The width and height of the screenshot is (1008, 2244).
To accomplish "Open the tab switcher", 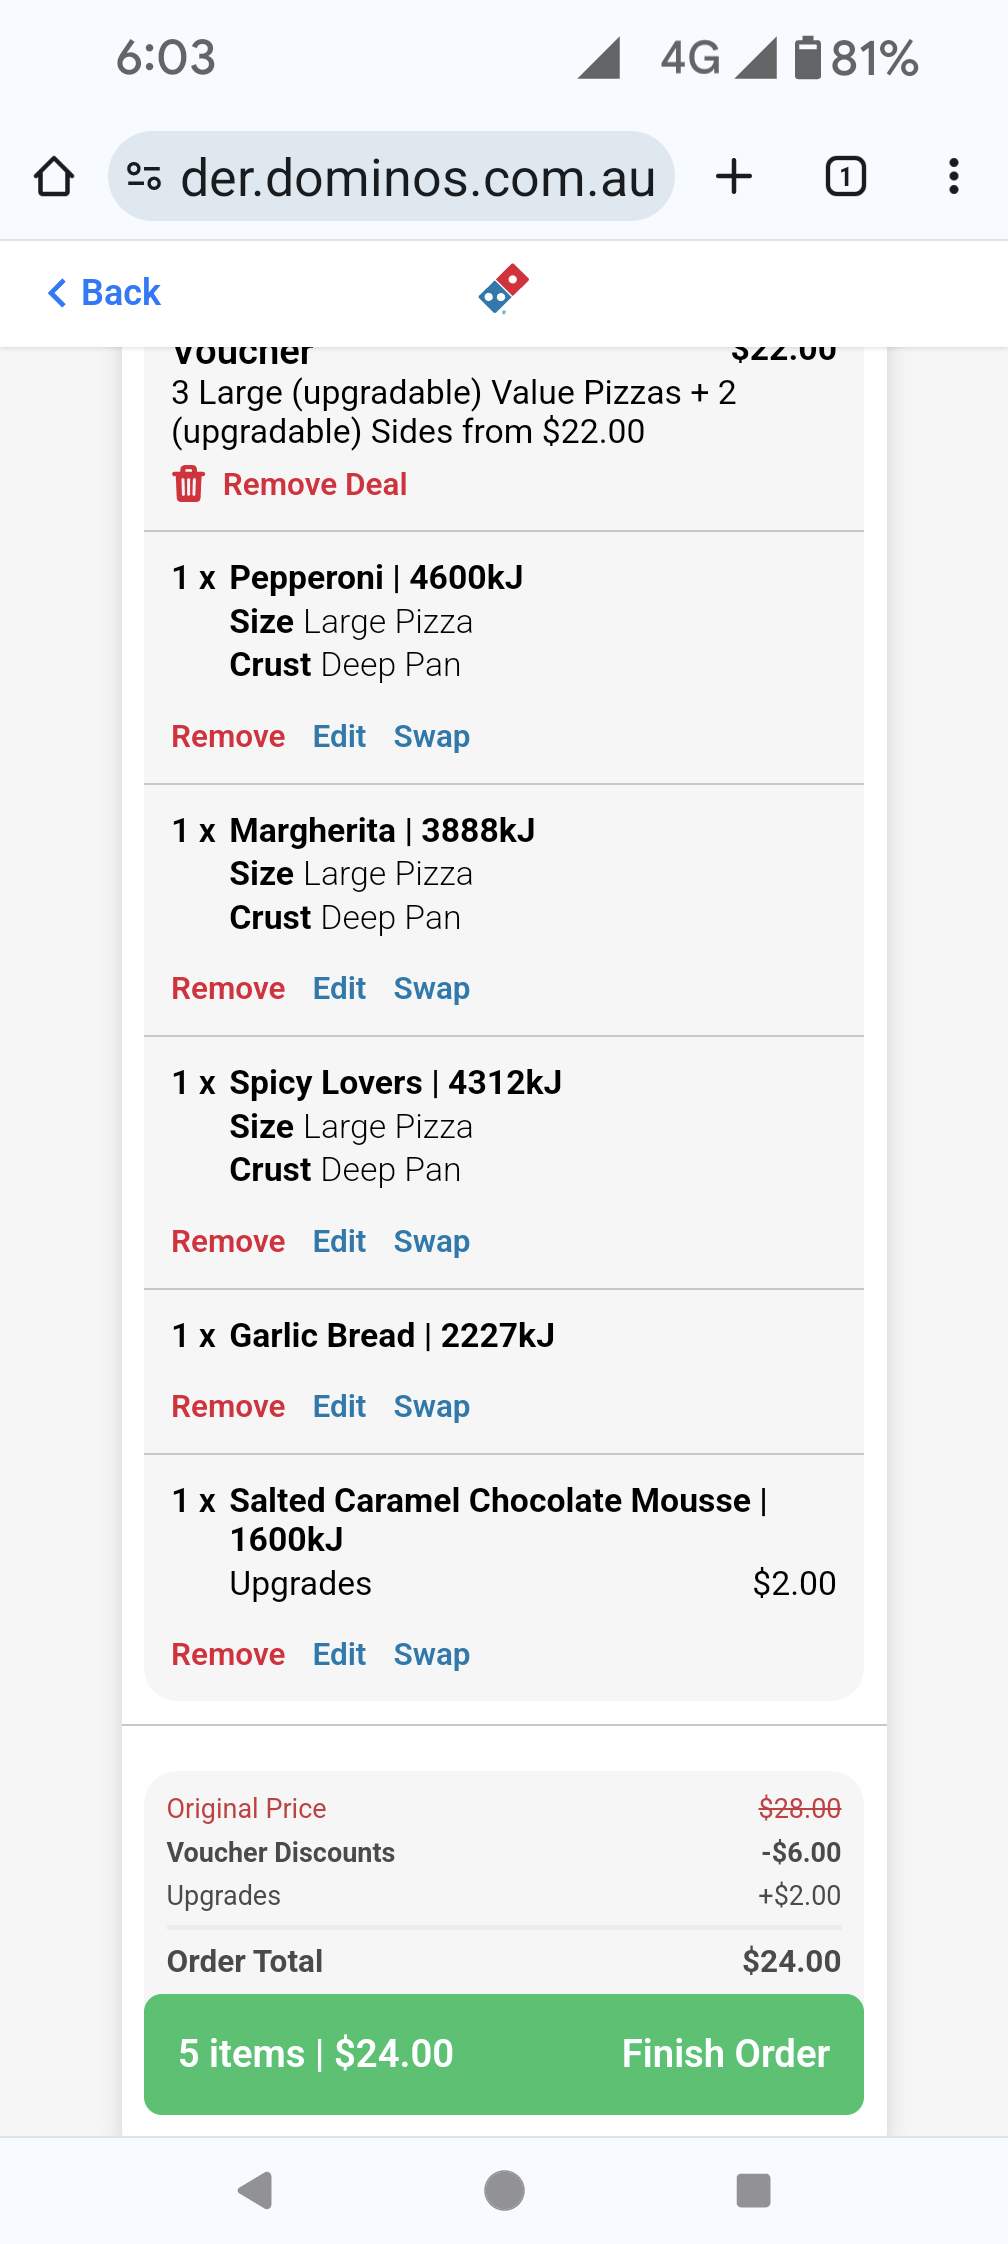I will pyautogui.click(x=845, y=177).
